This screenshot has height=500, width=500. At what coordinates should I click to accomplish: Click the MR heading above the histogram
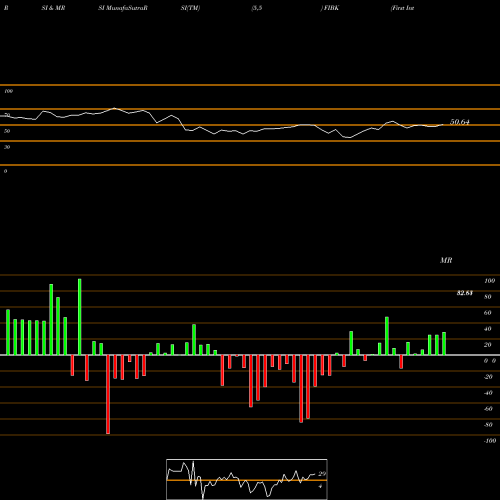click(446, 260)
